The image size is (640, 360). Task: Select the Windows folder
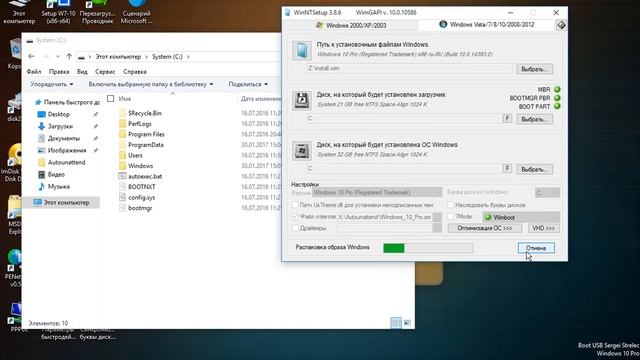pos(140,166)
